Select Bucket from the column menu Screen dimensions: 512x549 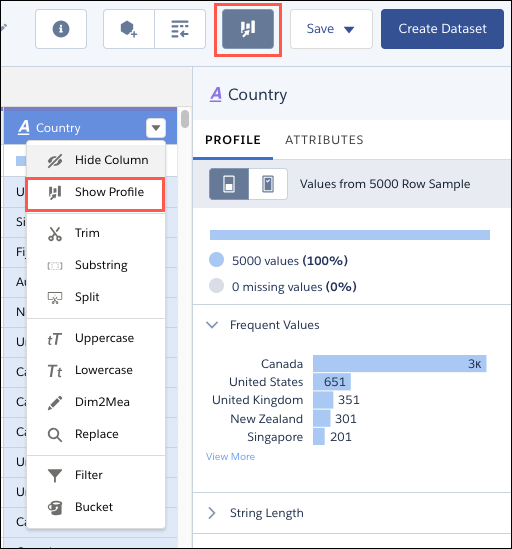click(96, 507)
